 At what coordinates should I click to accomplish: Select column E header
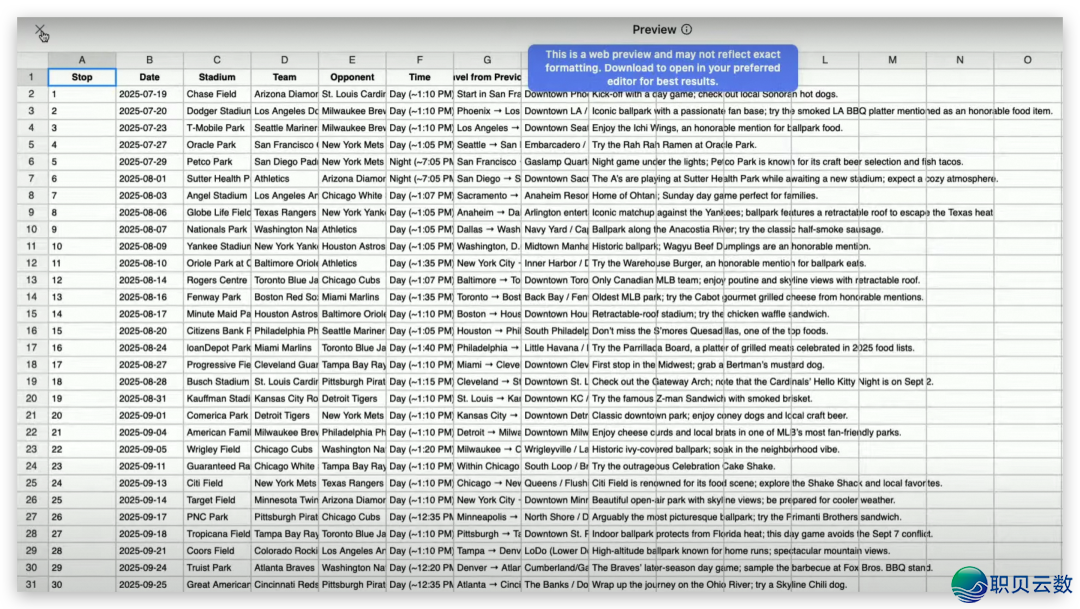point(352,60)
